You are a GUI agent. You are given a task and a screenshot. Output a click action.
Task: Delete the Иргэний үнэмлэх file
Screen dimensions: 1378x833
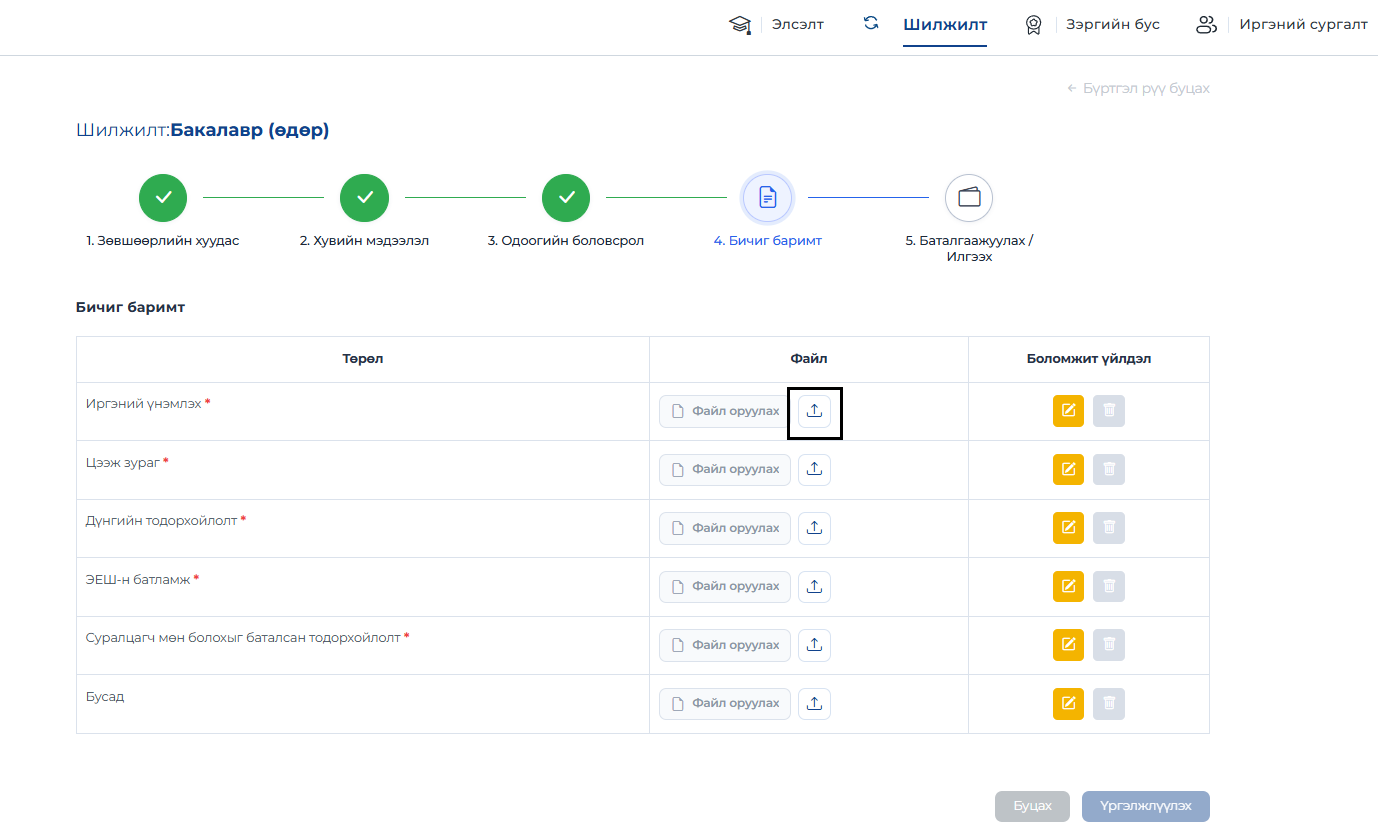(x=1109, y=411)
